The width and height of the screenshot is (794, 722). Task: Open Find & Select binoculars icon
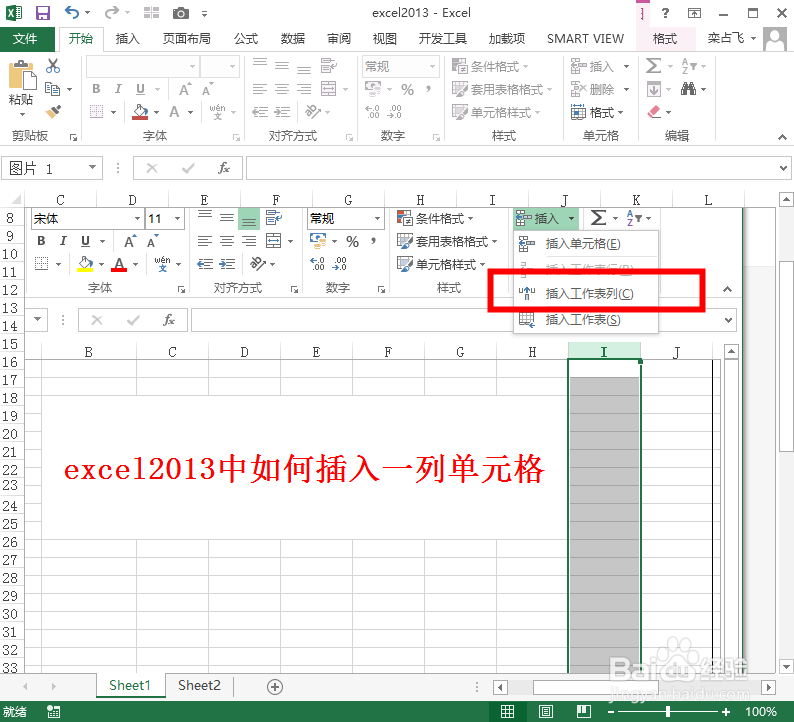(x=688, y=89)
